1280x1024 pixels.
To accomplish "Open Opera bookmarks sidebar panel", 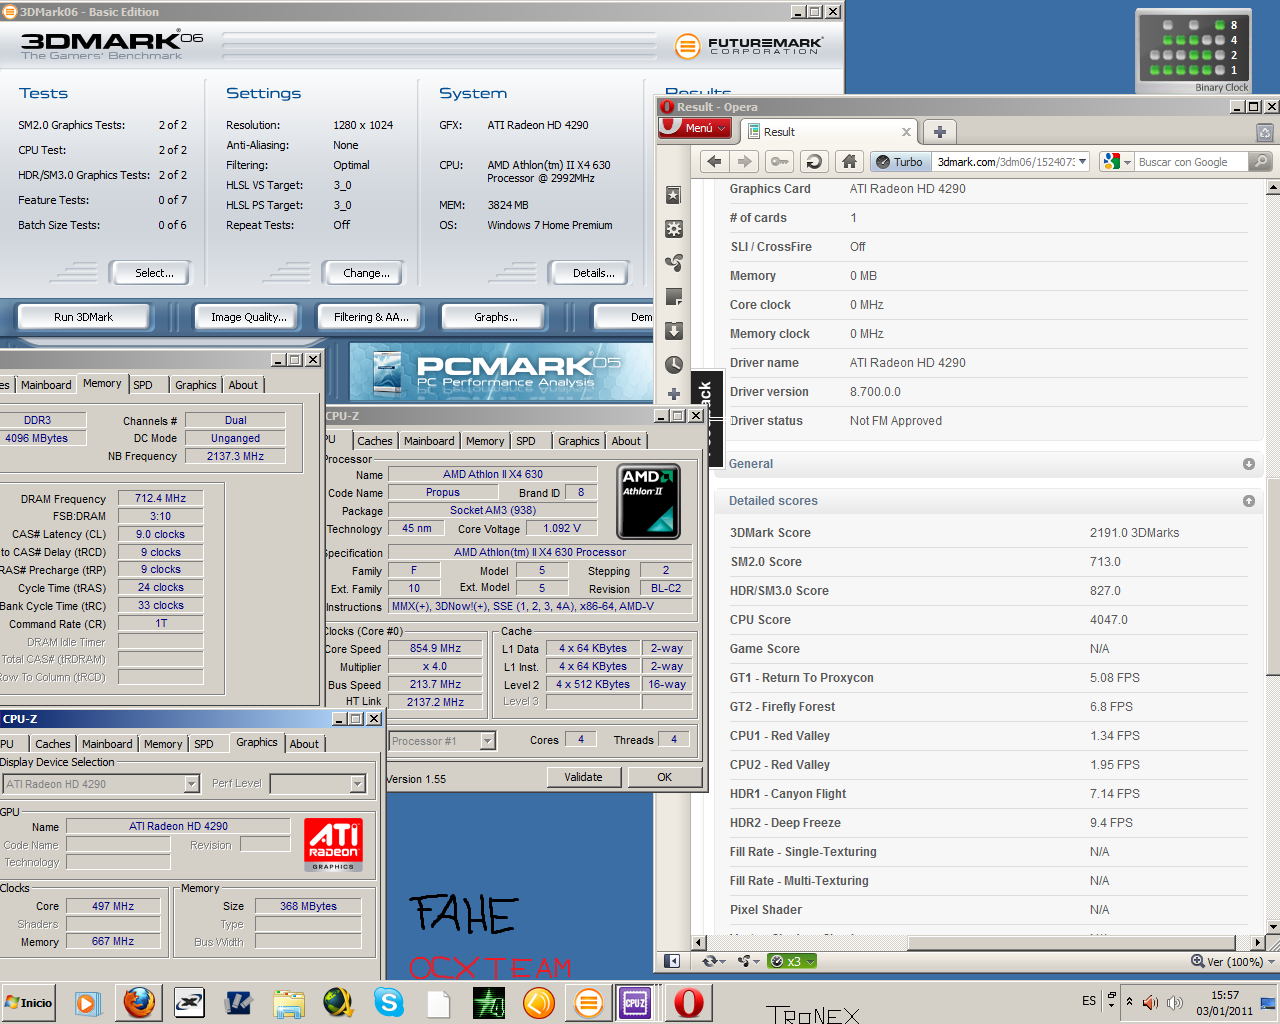I will point(674,195).
